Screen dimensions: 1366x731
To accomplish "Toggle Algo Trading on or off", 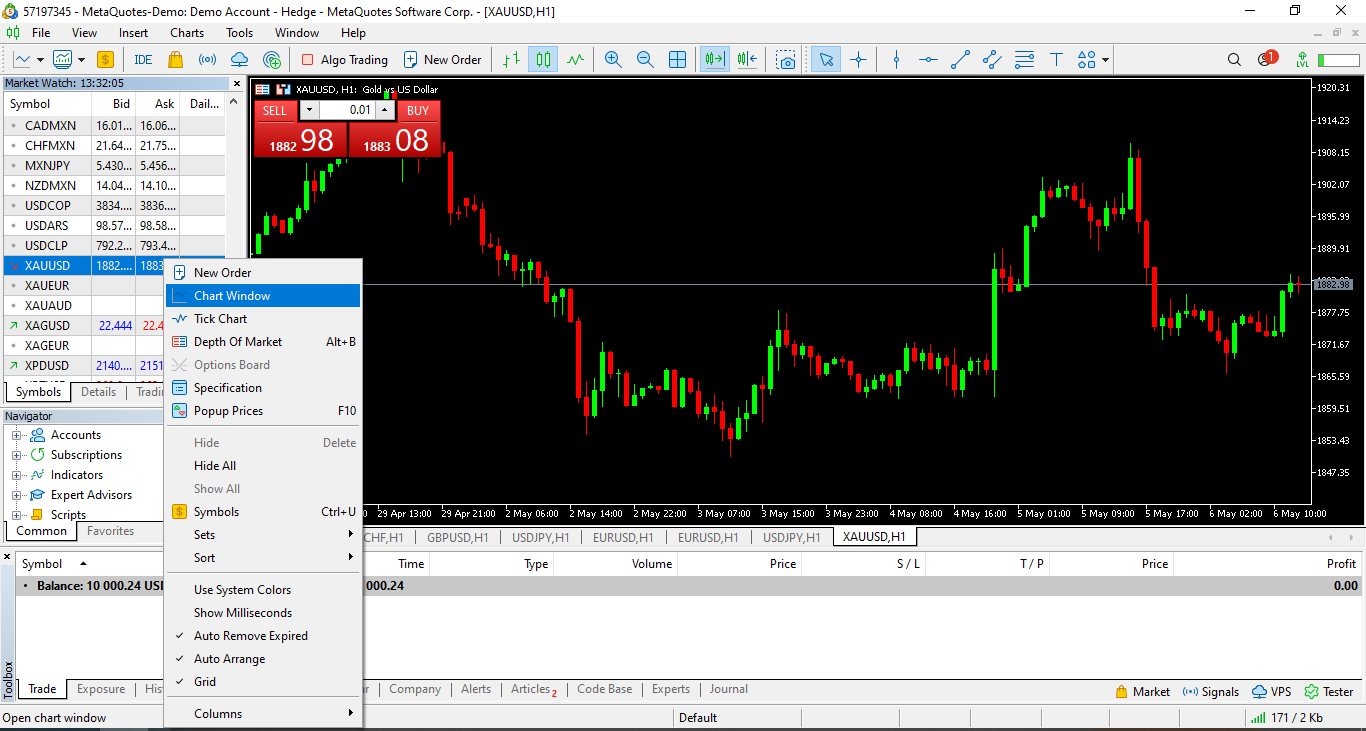I will (344, 59).
